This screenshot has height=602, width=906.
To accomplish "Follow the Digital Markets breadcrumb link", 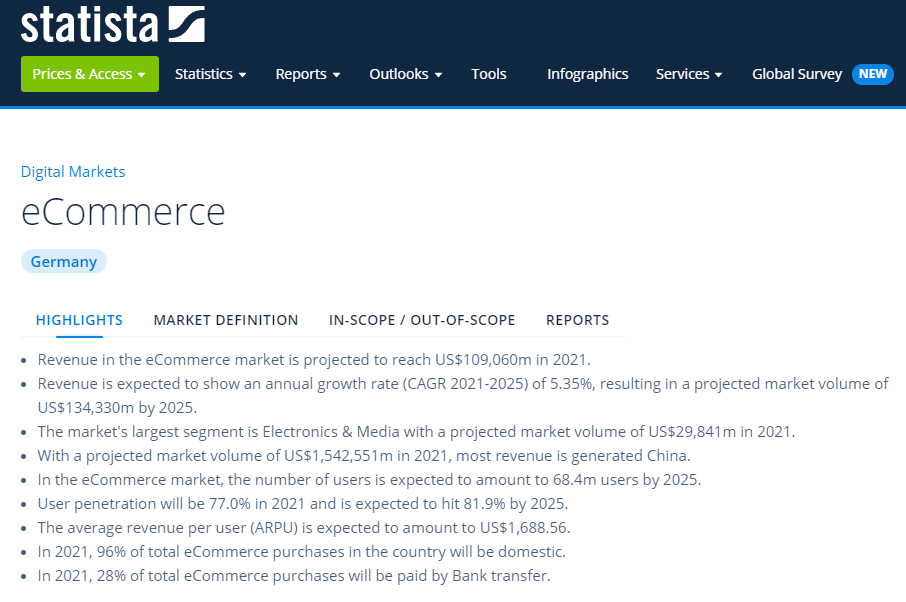I will (73, 172).
